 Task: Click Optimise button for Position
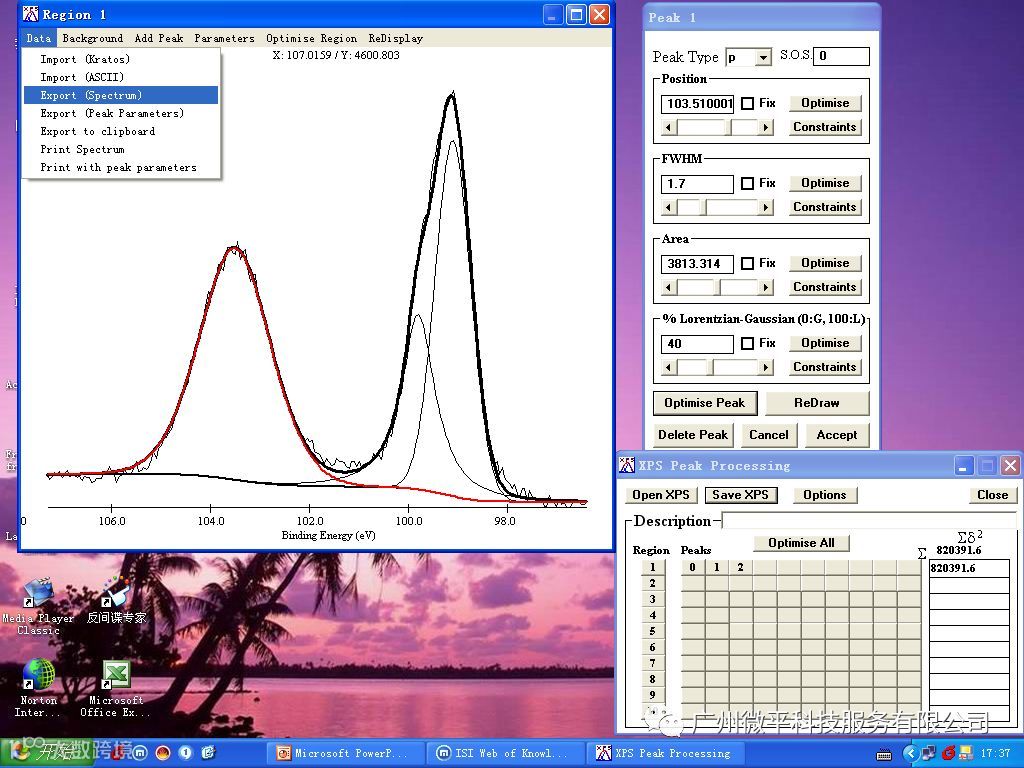825,103
